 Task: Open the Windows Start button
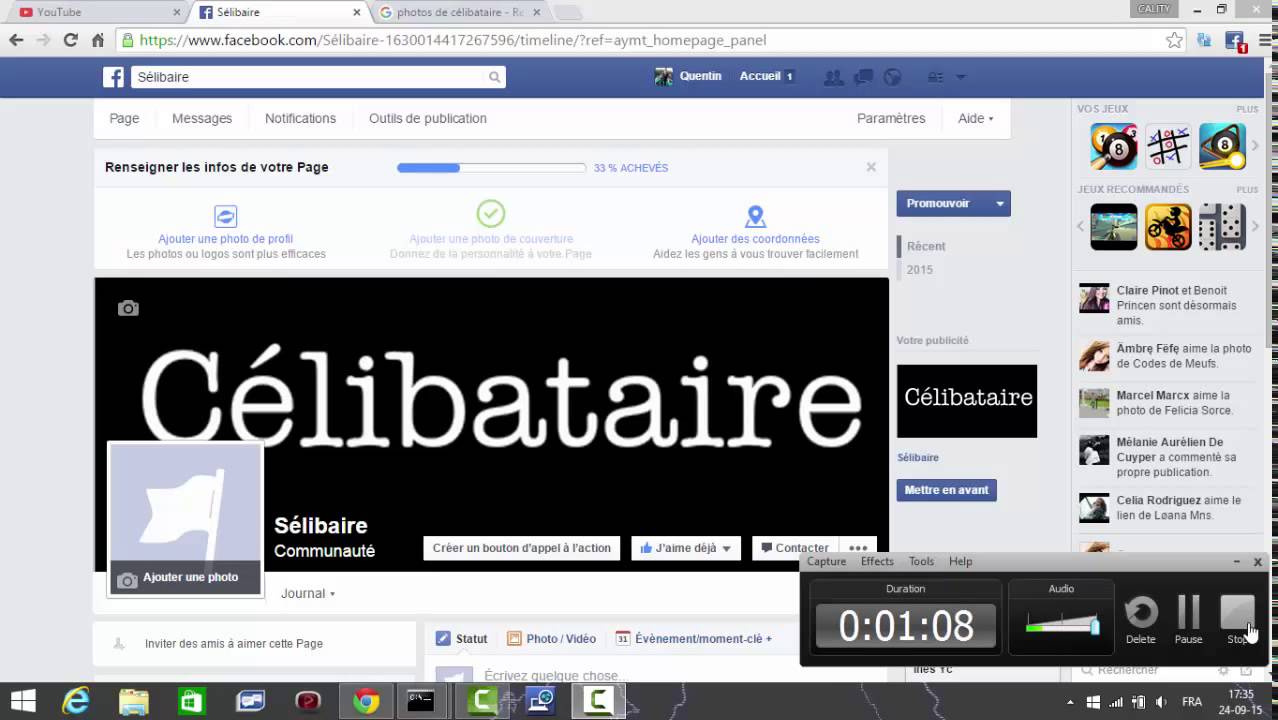pyautogui.click(x=22, y=701)
